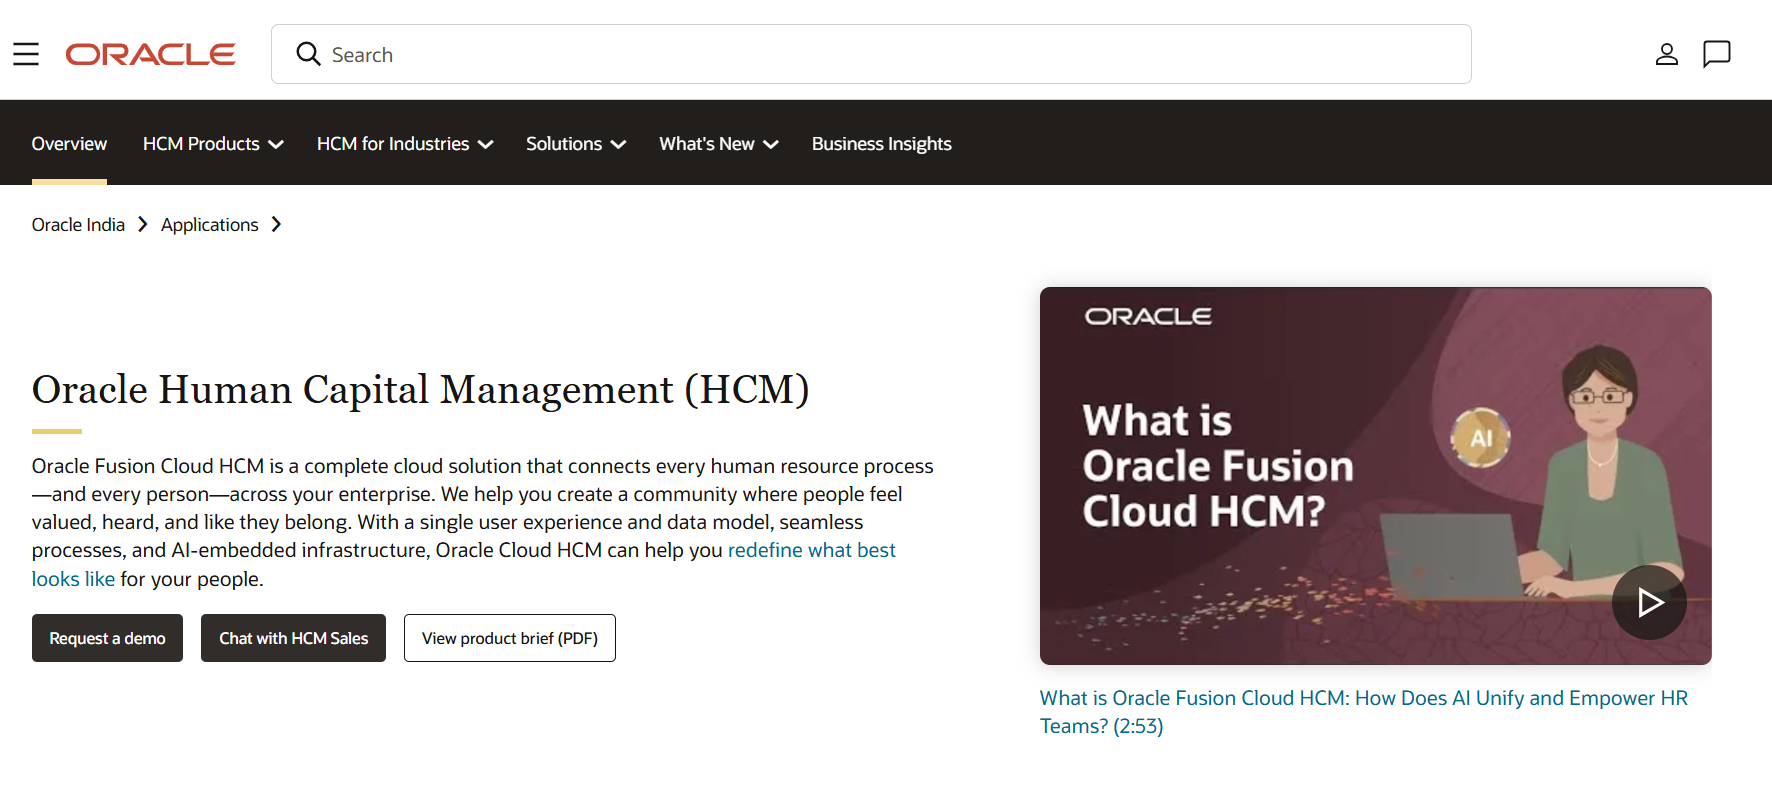The image size is (1772, 788).
Task: Open the chat bubble icon
Action: (x=1717, y=54)
